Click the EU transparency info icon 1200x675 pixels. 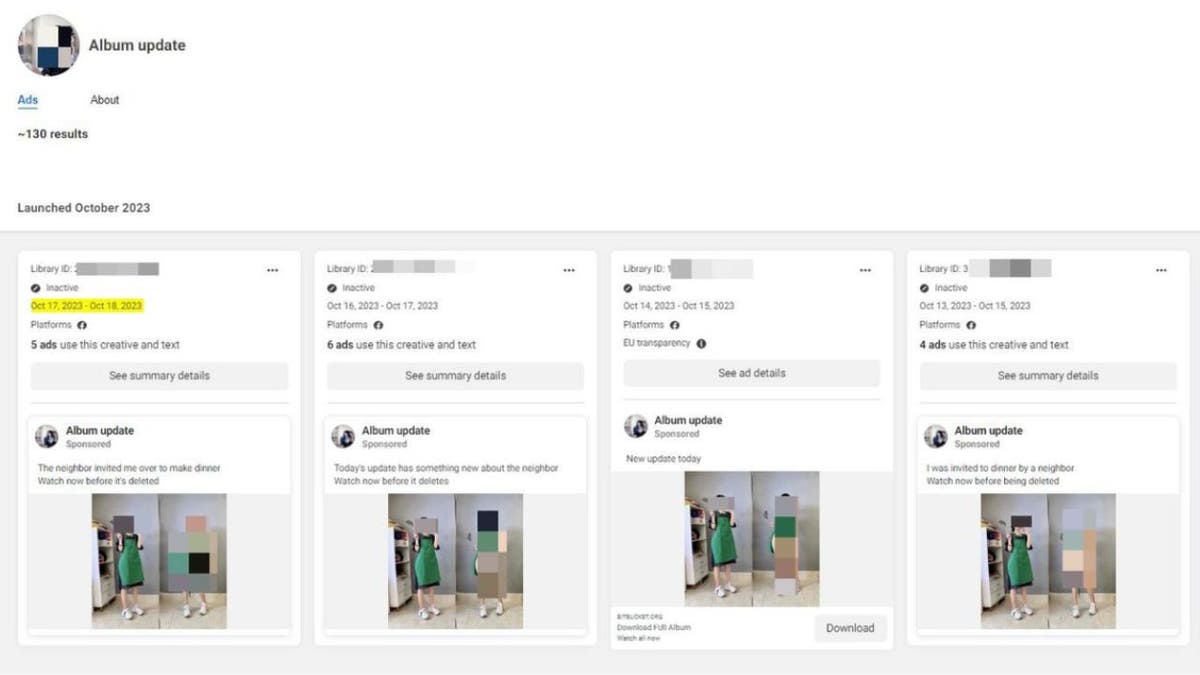pyautogui.click(x=701, y=343)
